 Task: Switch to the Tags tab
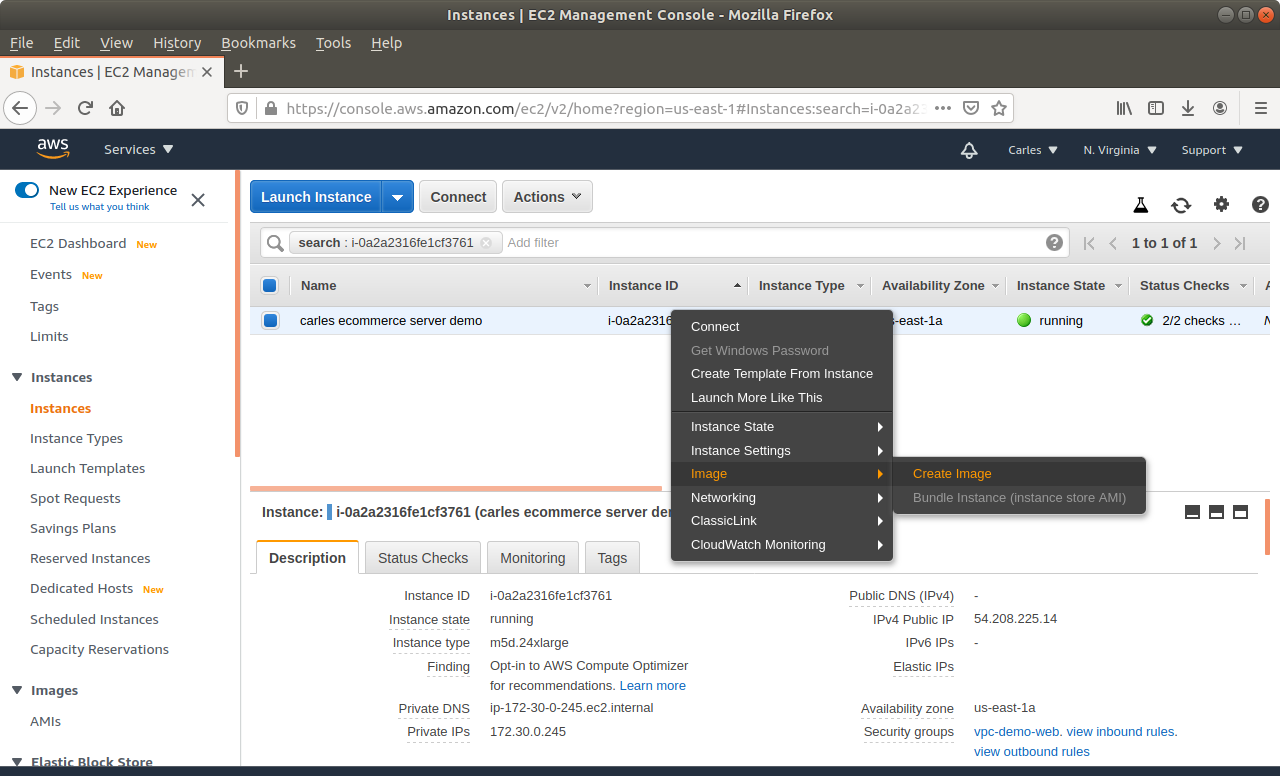pyautogui.click(x=613, y=558)
